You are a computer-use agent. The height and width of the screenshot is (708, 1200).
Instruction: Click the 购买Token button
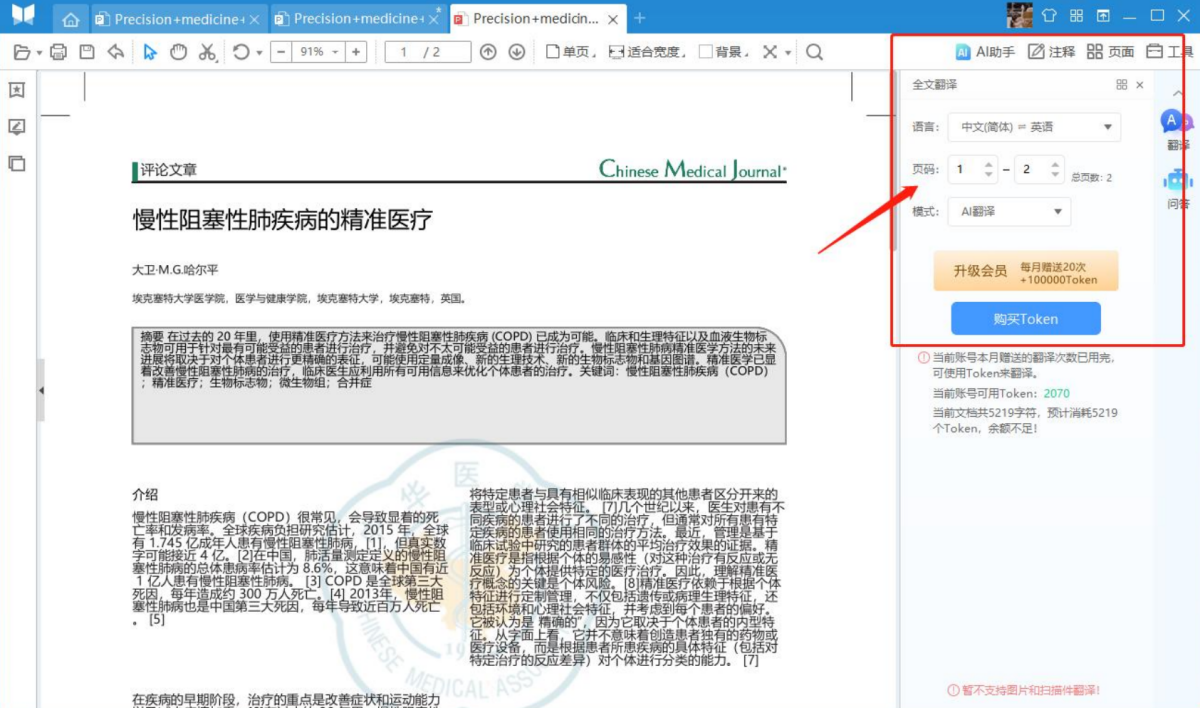(1026, 319)
